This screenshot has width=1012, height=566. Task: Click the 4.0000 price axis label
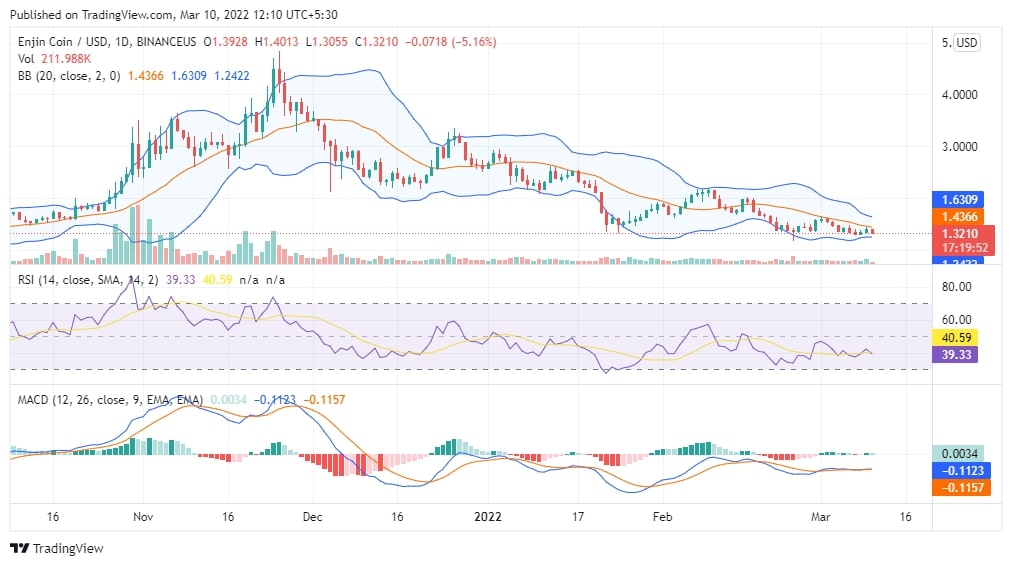pos(960,95)
